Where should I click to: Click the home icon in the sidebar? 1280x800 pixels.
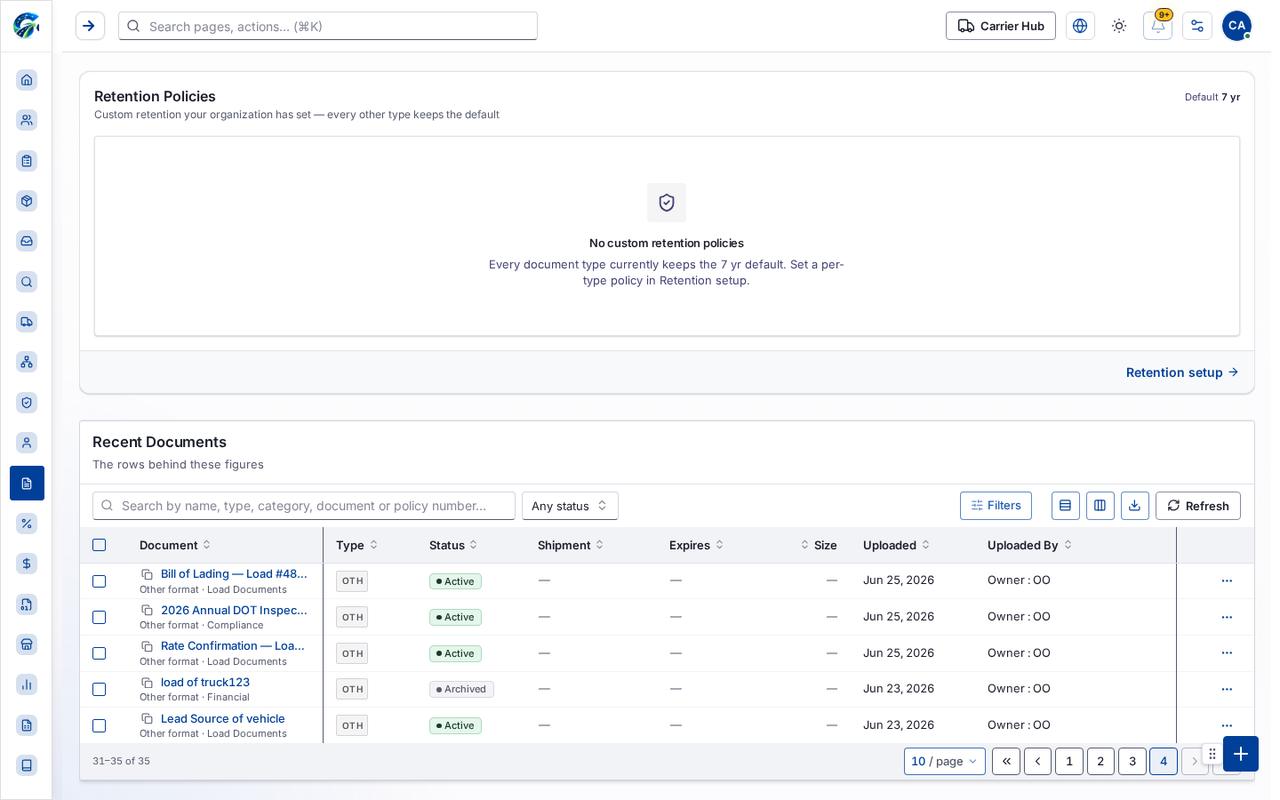pos(27,80)
